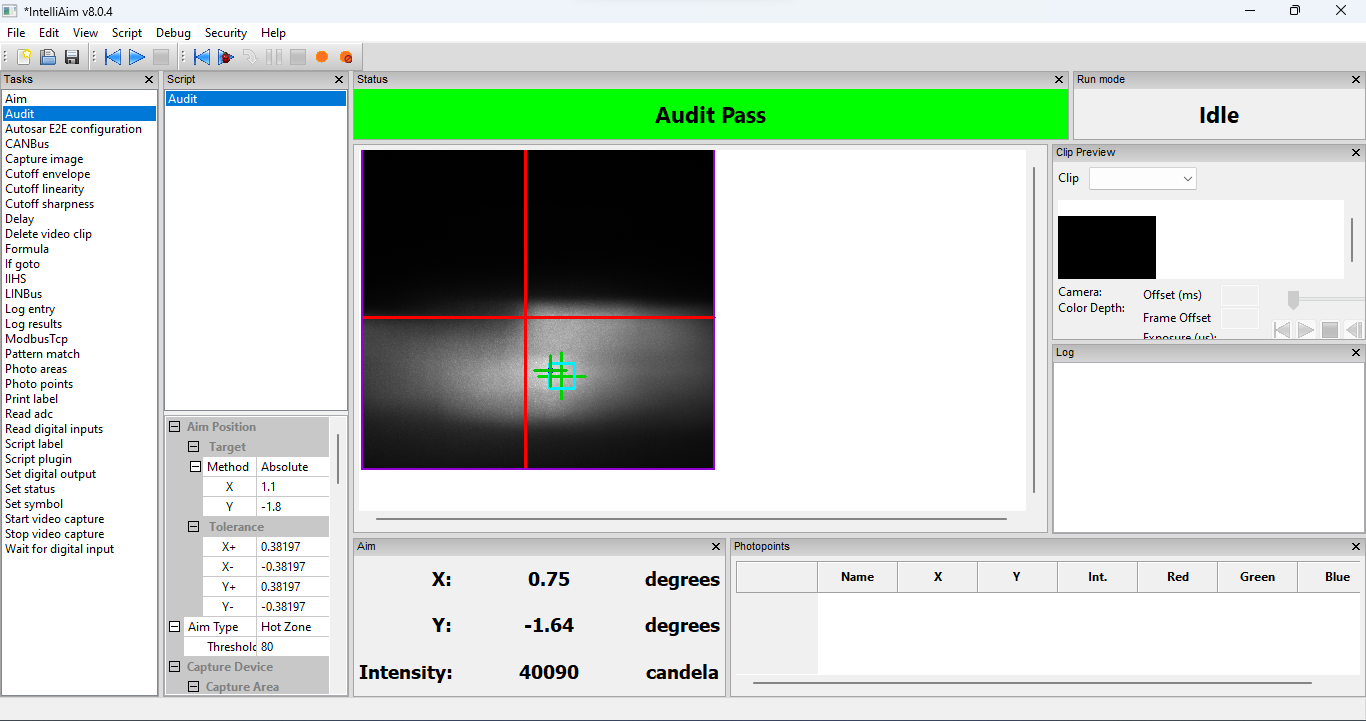The height and width of the screenshot is (721, 1366).
Task: Run the script with the play icon
Action: [x=137, y=57]
